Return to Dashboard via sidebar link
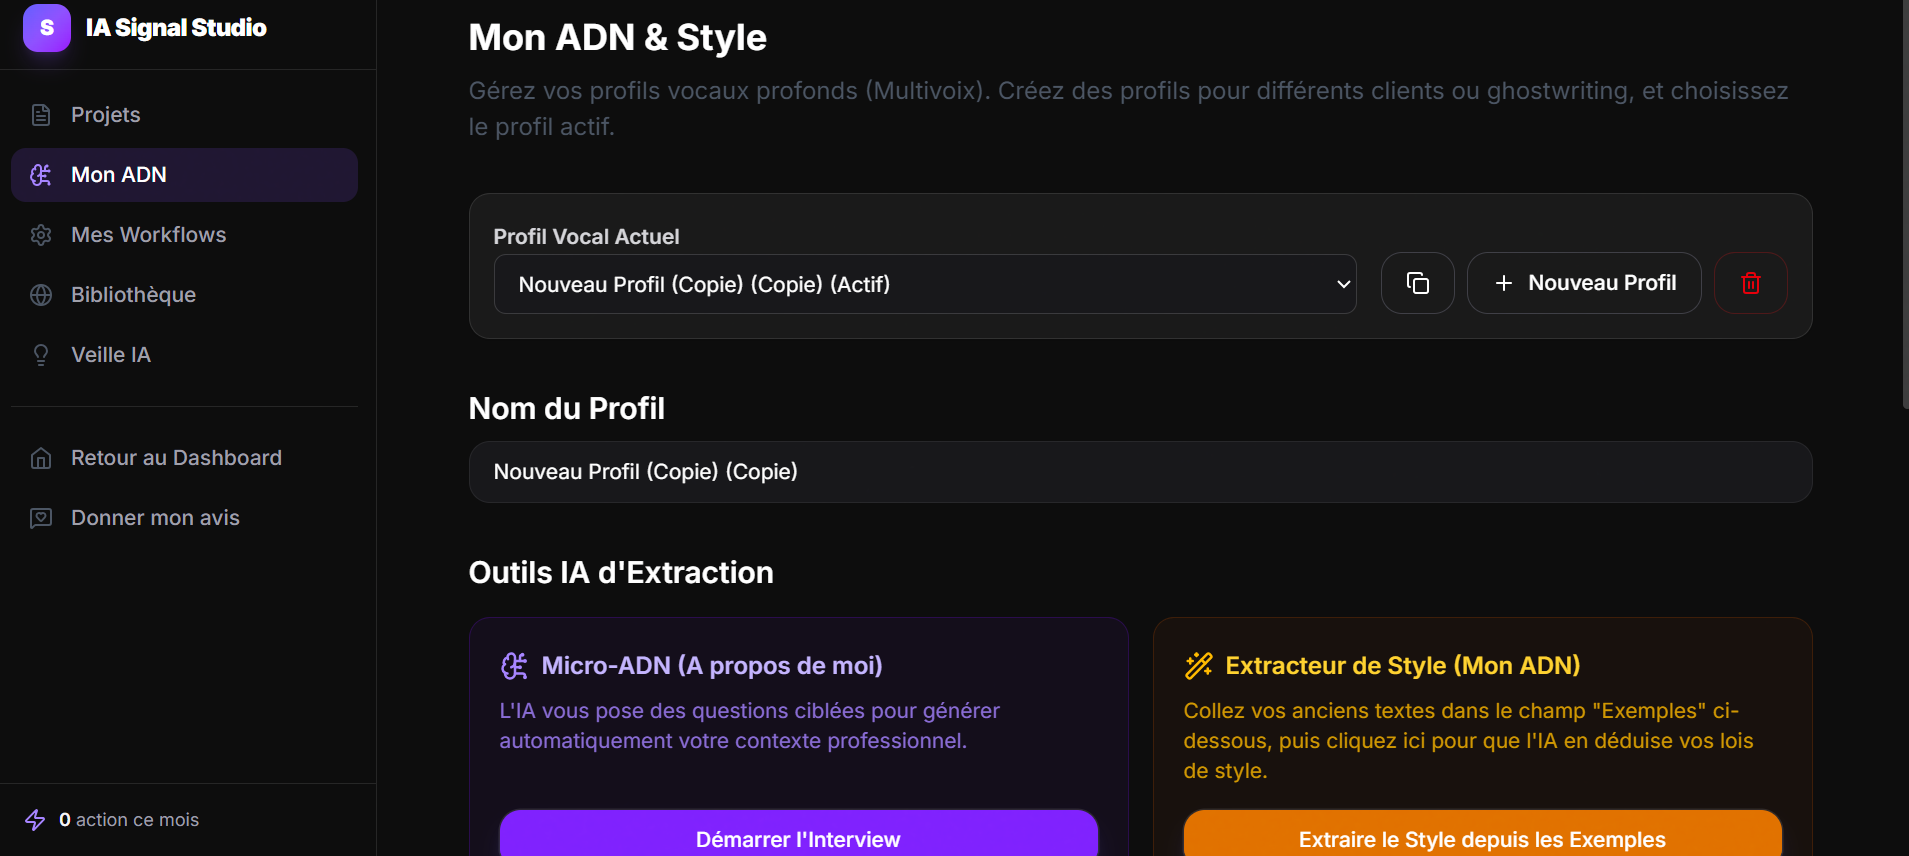This screenshot has width=1909, height=856. [x=184, y=458]
